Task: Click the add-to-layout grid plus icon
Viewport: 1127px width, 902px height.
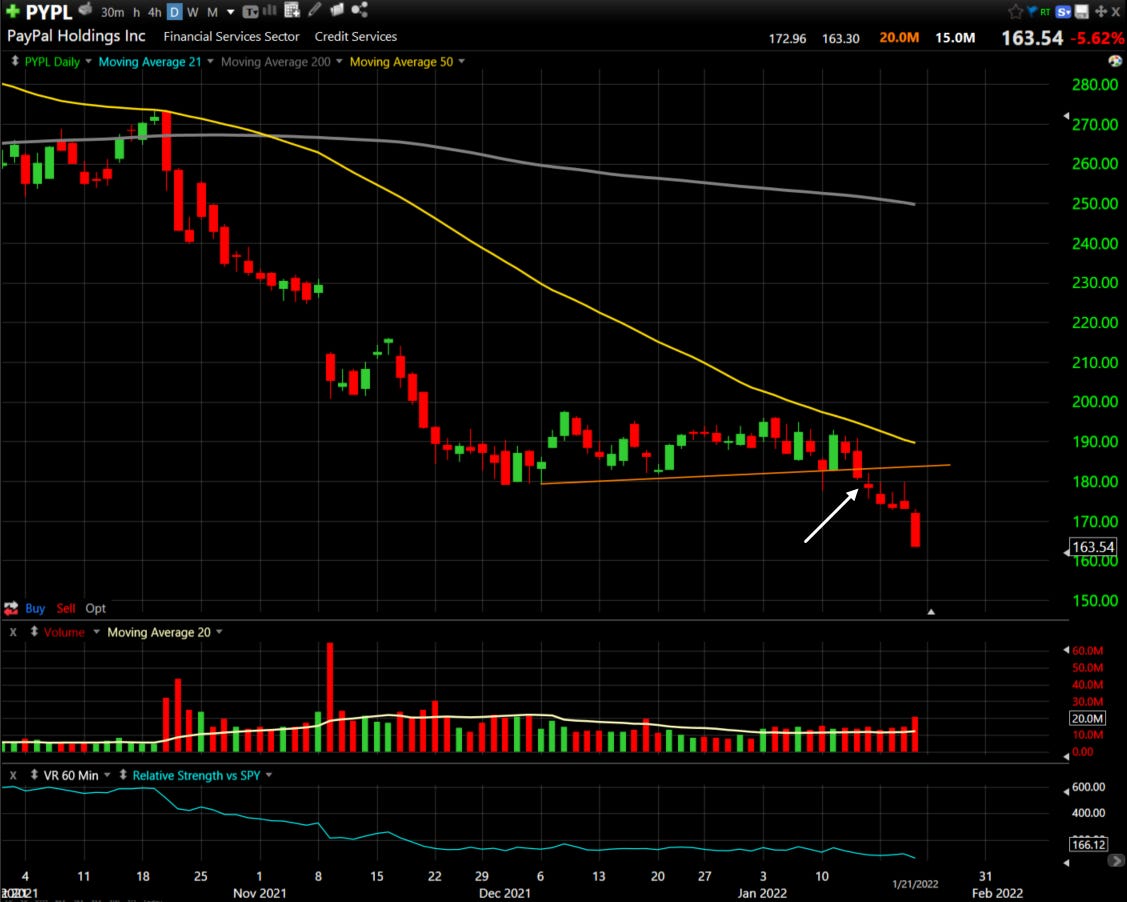Action: tap(291, 10)
